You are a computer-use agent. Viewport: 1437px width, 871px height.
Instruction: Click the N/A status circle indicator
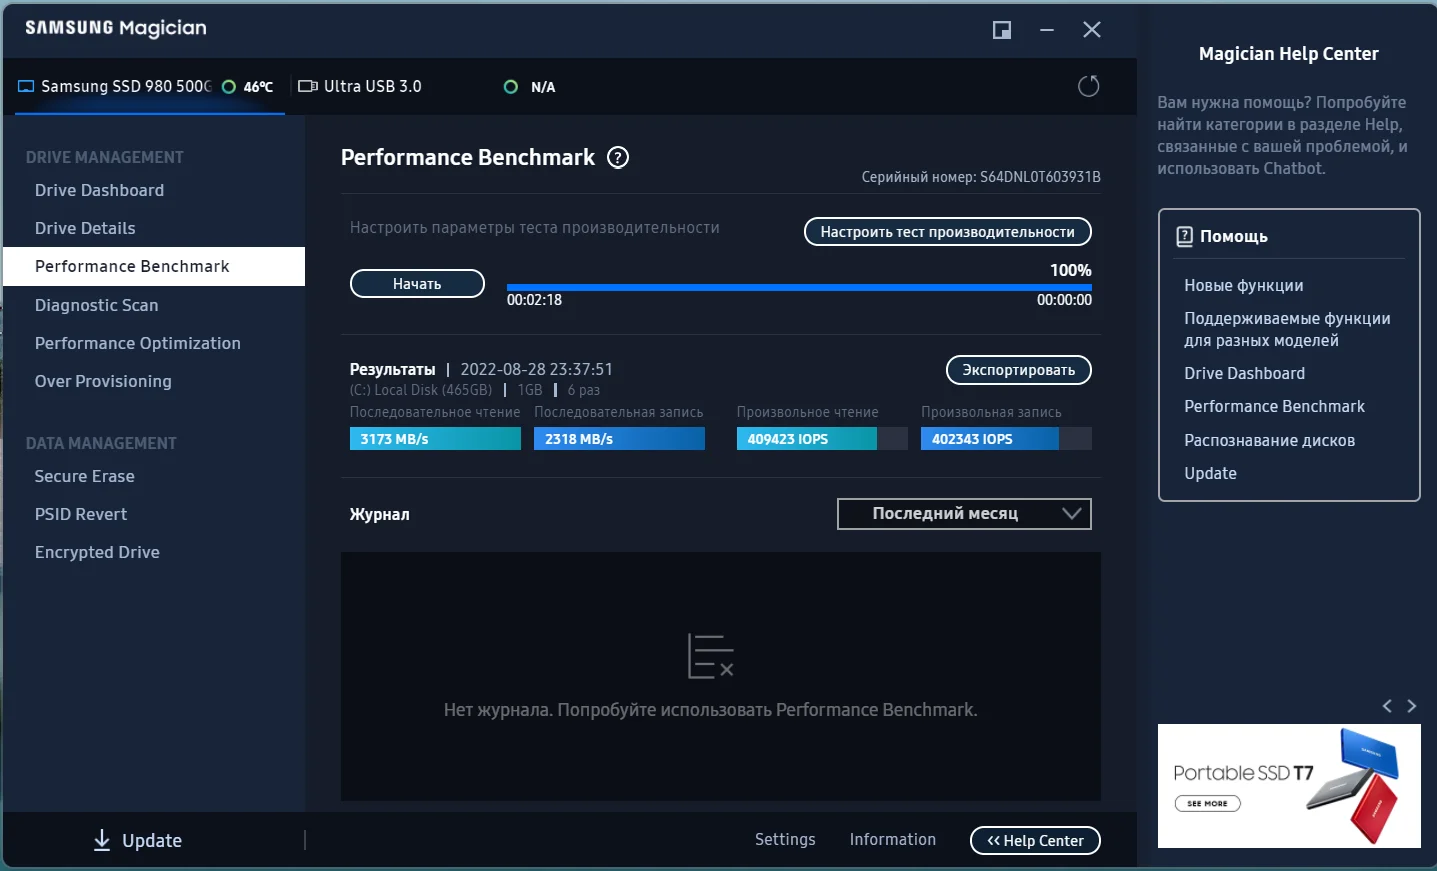click(511, 87)
